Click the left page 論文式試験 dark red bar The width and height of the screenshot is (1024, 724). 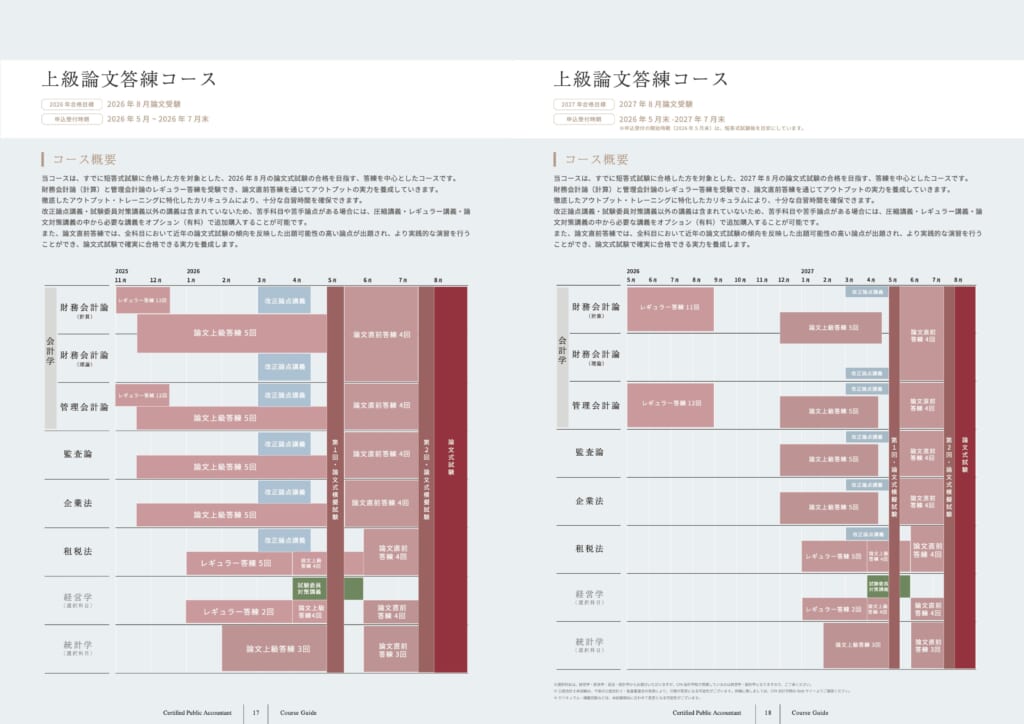point(451,479)
